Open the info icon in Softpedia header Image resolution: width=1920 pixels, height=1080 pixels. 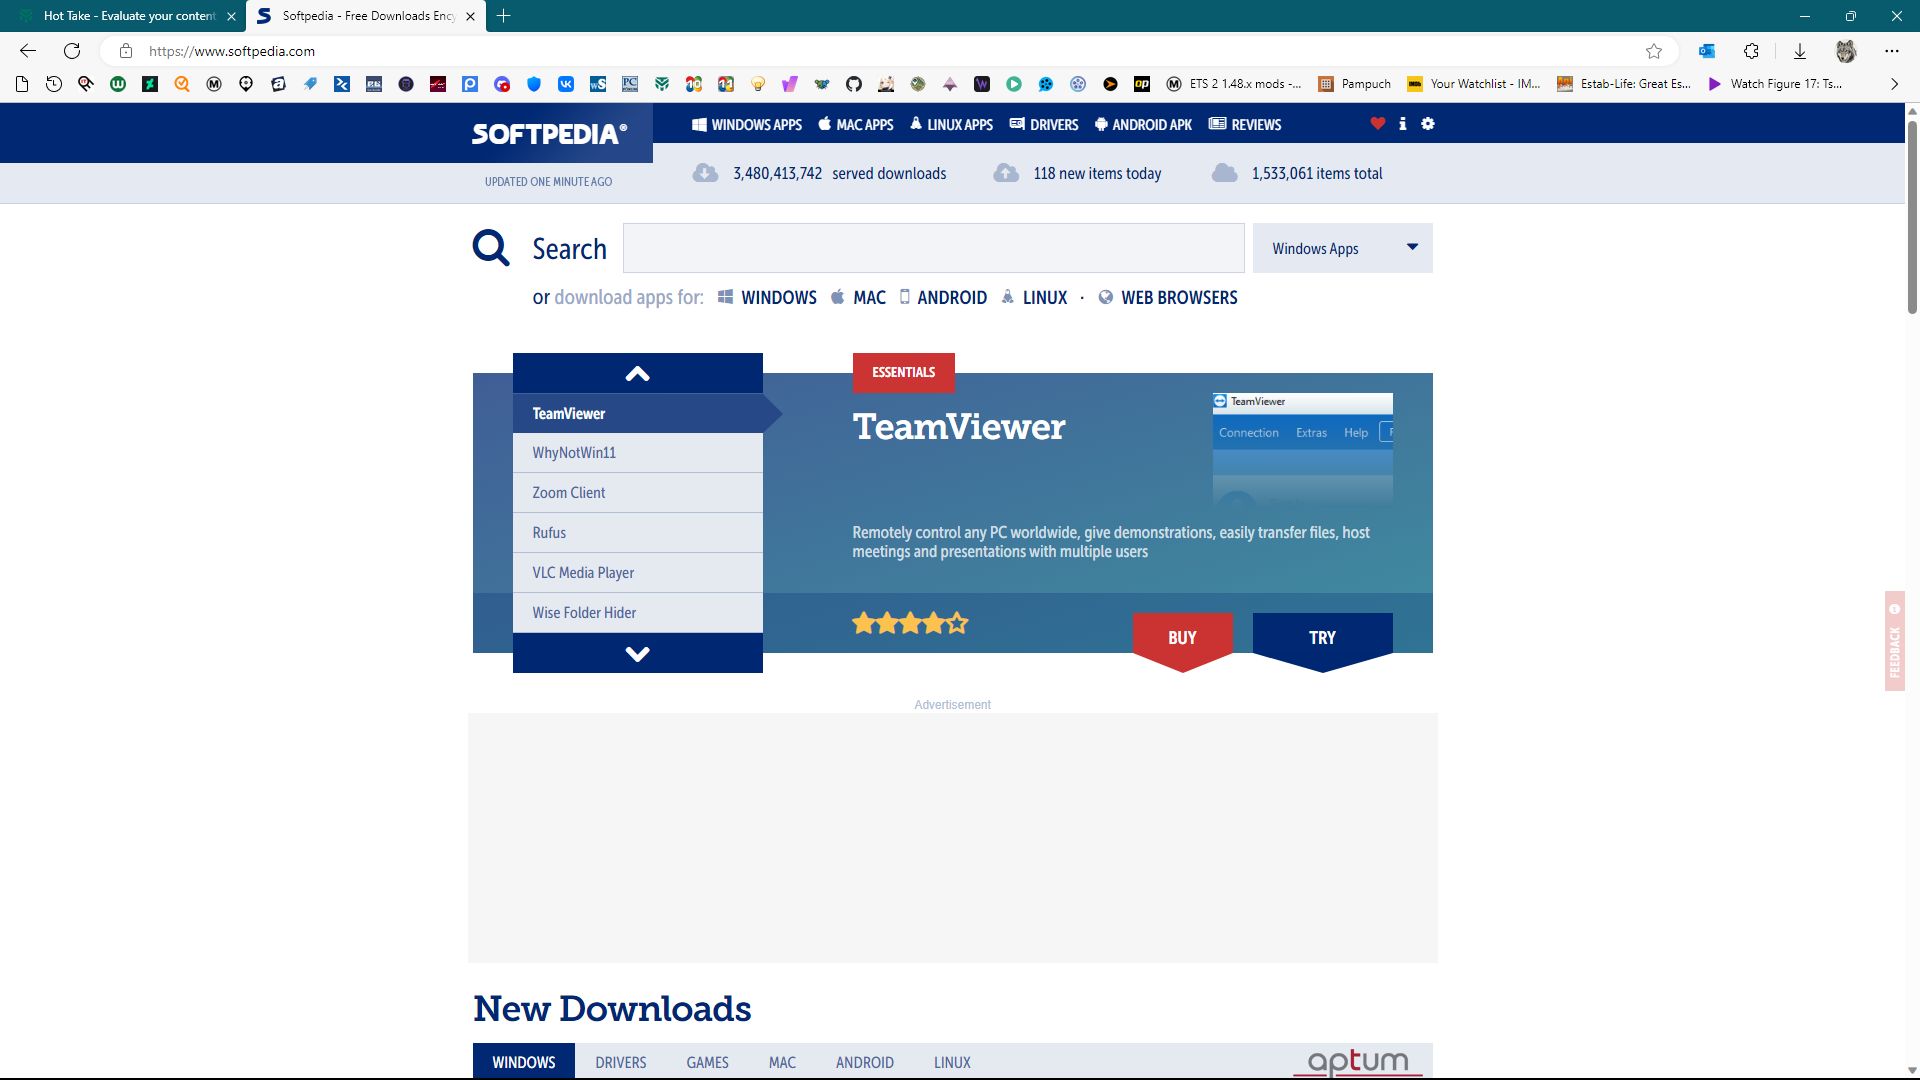click(x=1402, y=123)
